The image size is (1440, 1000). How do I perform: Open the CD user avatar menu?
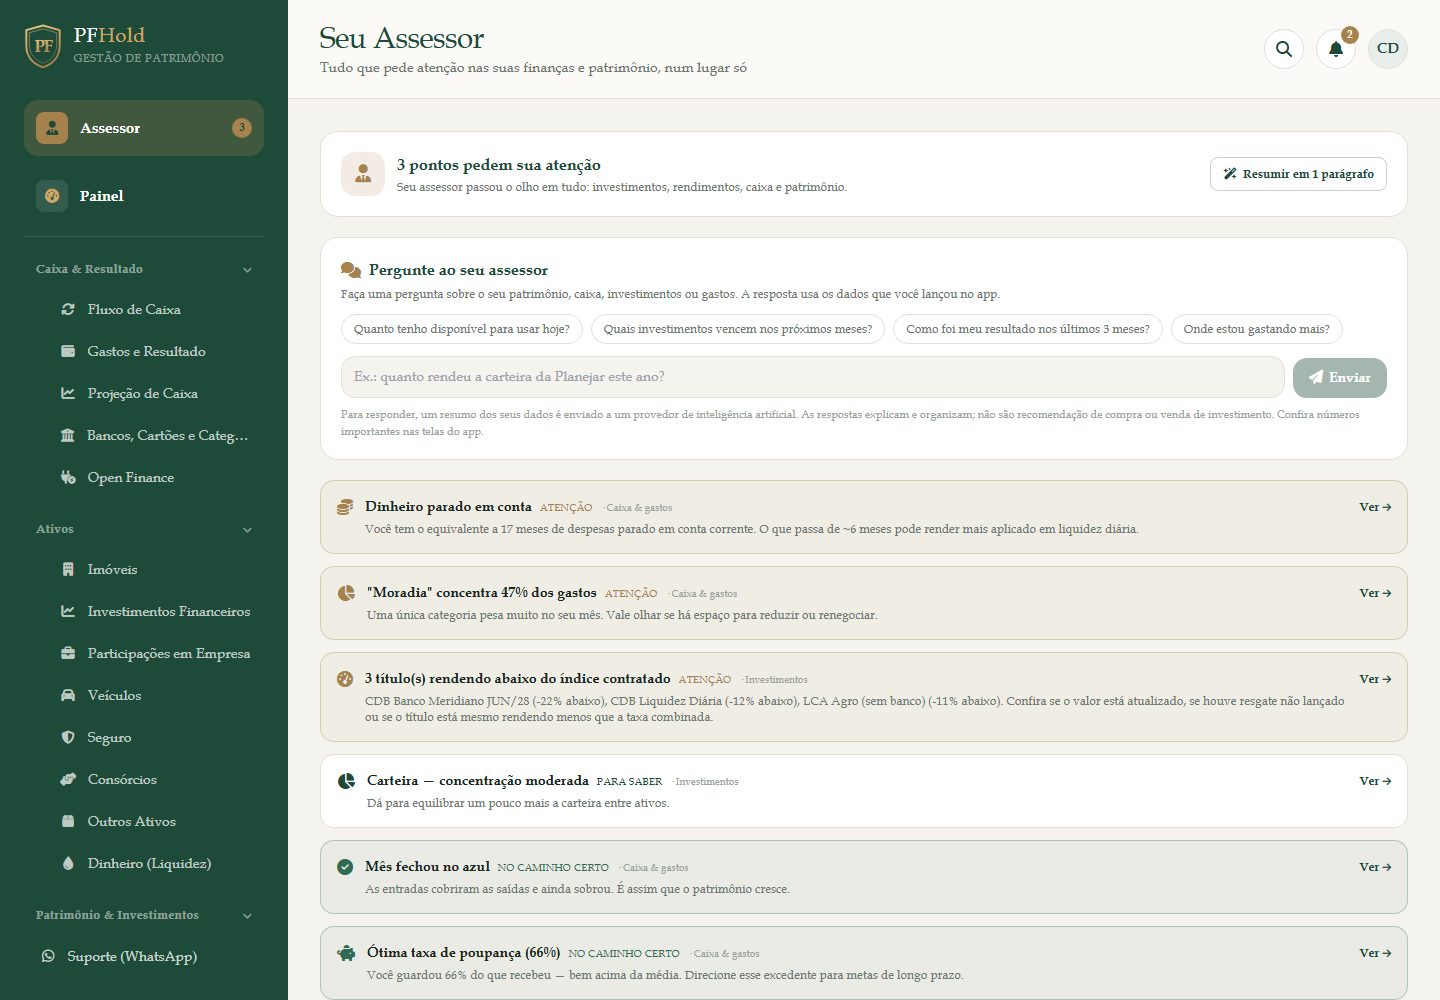1388,49
